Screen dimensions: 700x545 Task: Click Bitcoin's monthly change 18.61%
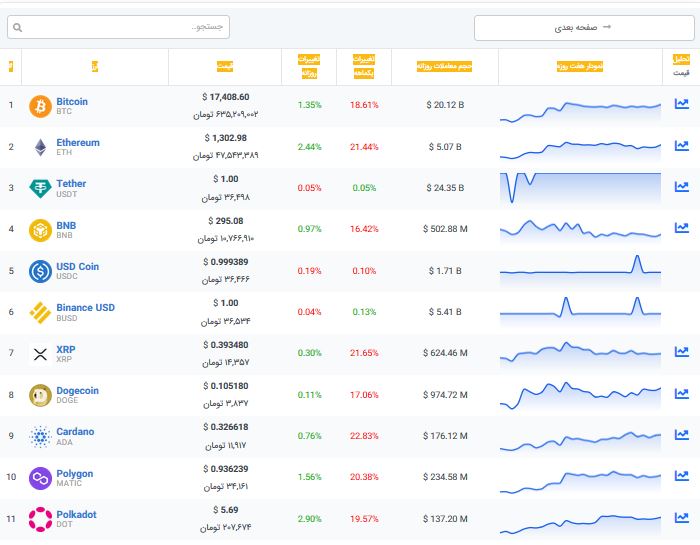tap(364, 105)
